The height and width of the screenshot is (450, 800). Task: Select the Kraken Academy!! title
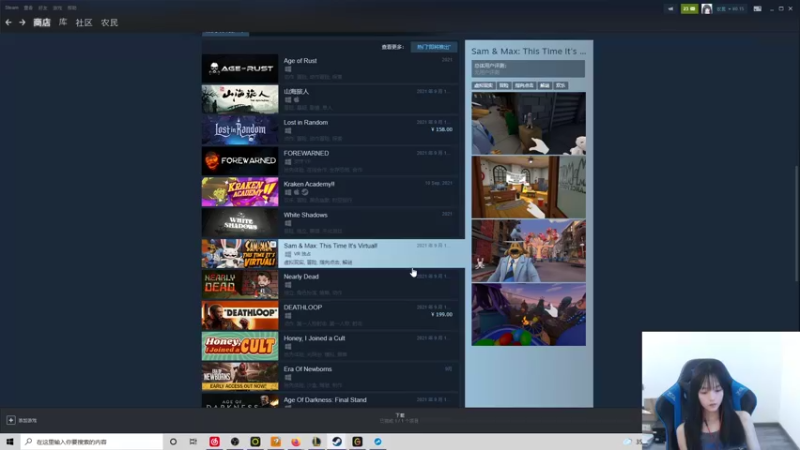pos(309,184)
